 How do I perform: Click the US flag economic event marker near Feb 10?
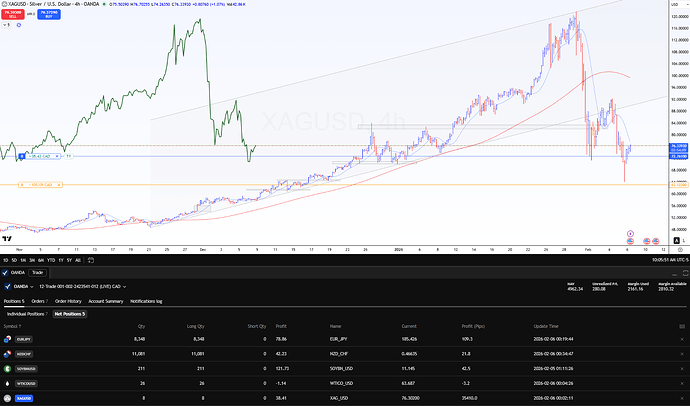(646, 241)
